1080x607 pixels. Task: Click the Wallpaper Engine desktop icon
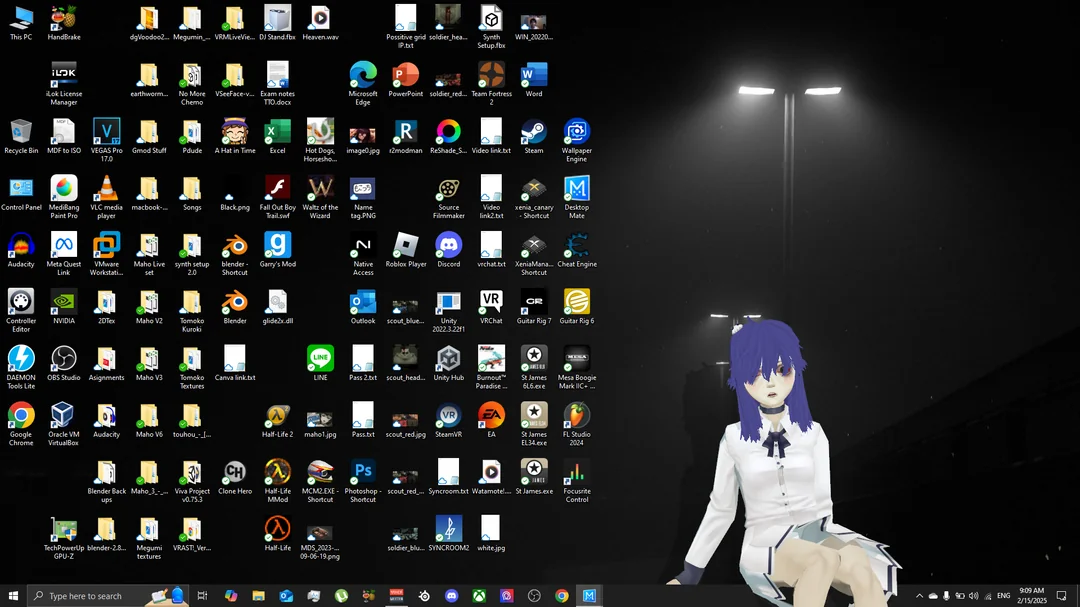point(577,140)
